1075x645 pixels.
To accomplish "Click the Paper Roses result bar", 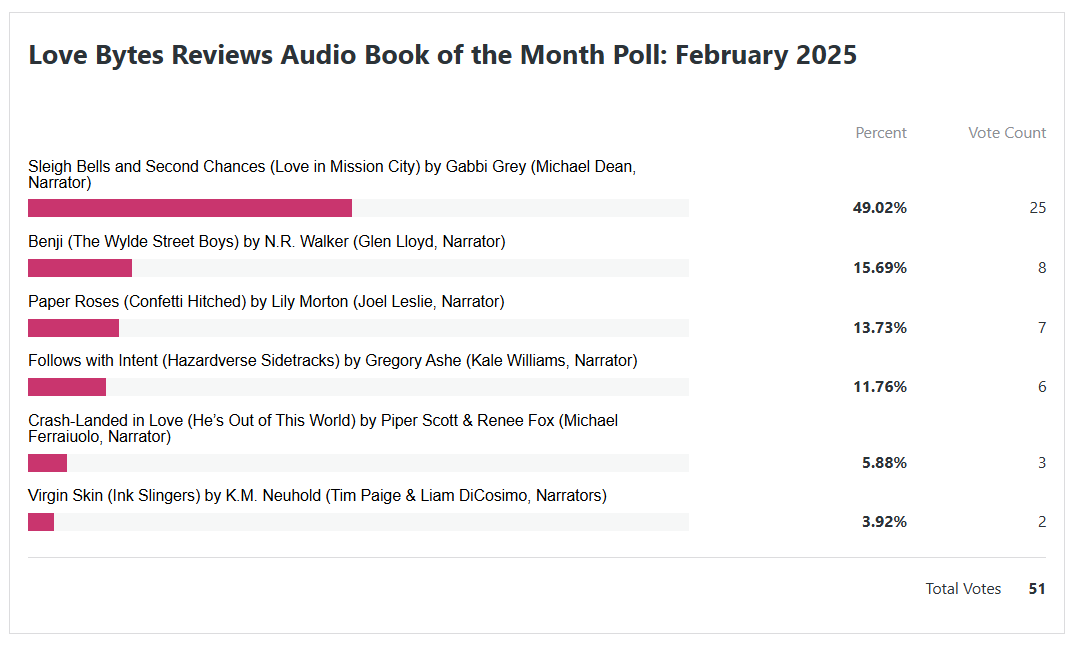I will coord(73,328).
